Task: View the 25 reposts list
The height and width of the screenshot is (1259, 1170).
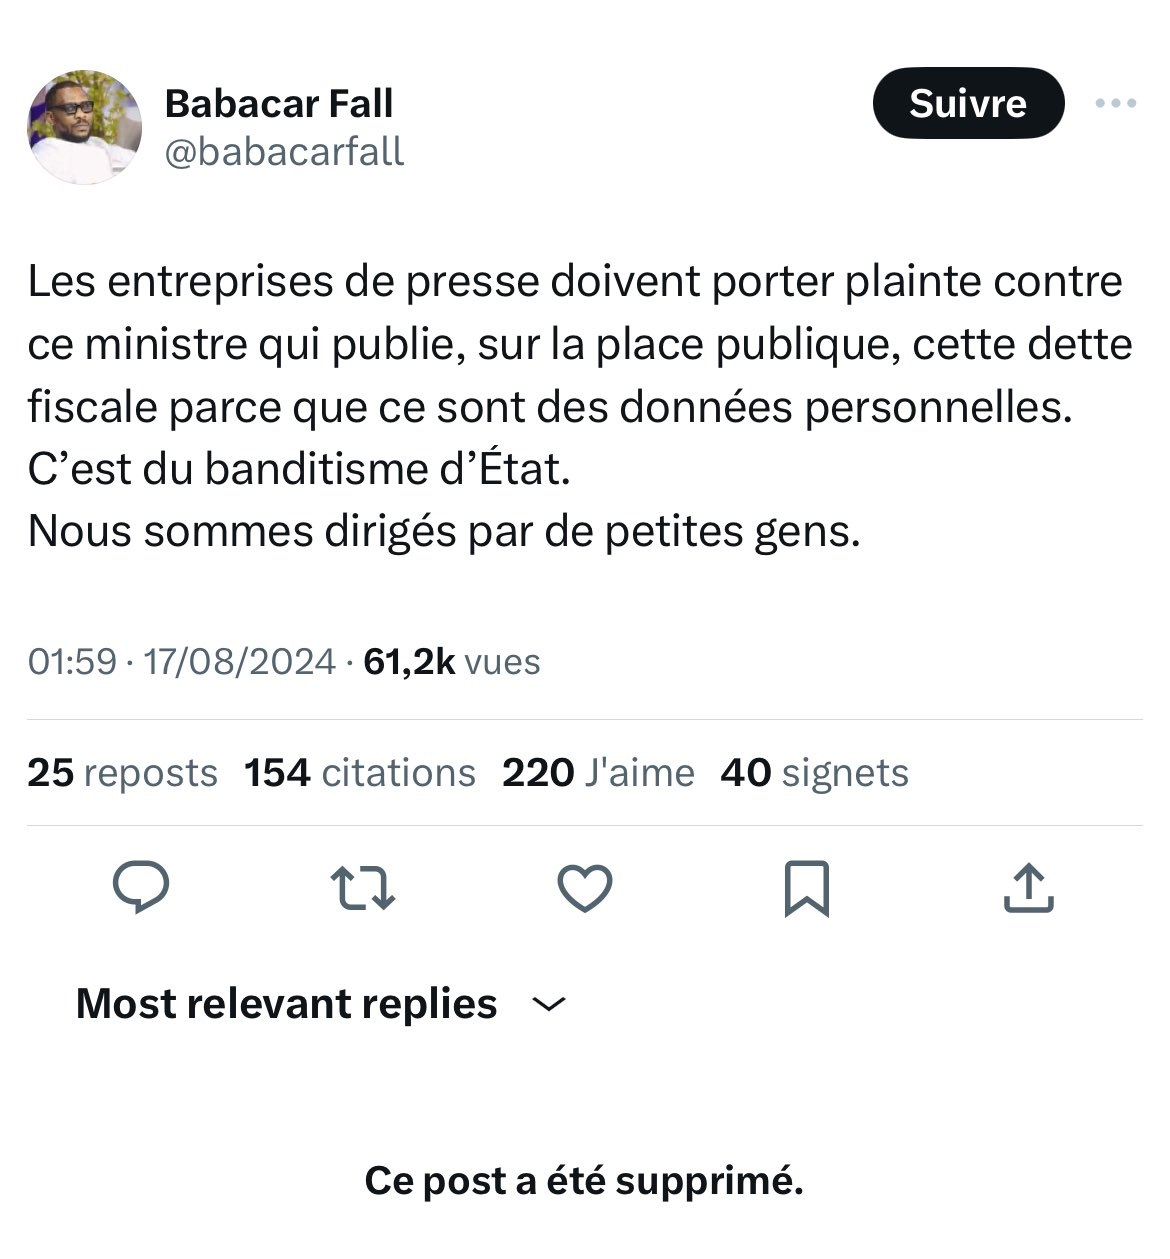Action: point(122,773)
